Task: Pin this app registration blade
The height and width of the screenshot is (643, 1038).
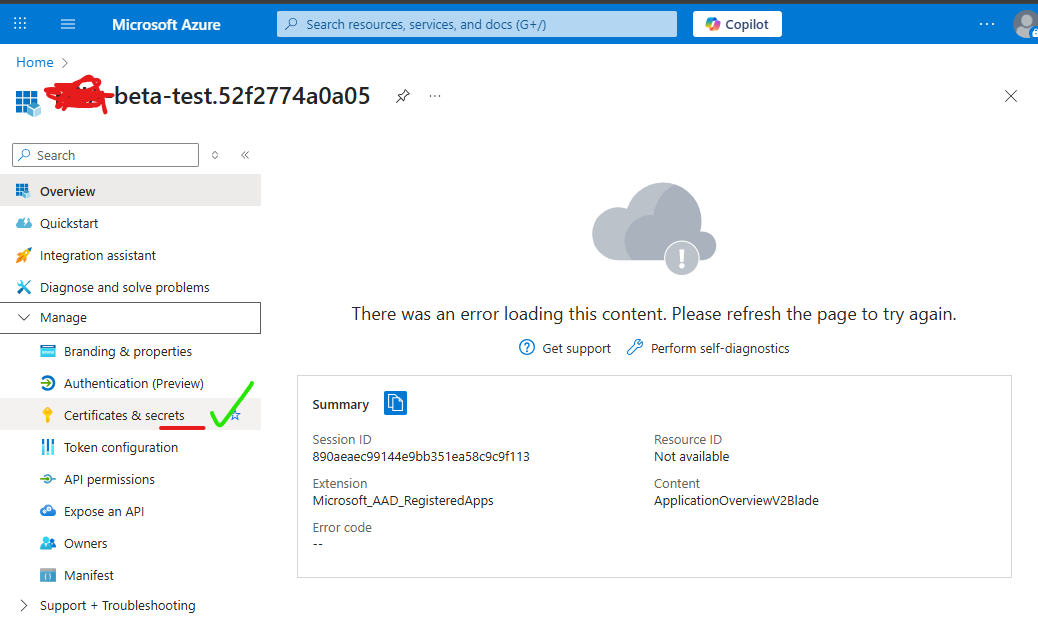Action: coord(402,96)
